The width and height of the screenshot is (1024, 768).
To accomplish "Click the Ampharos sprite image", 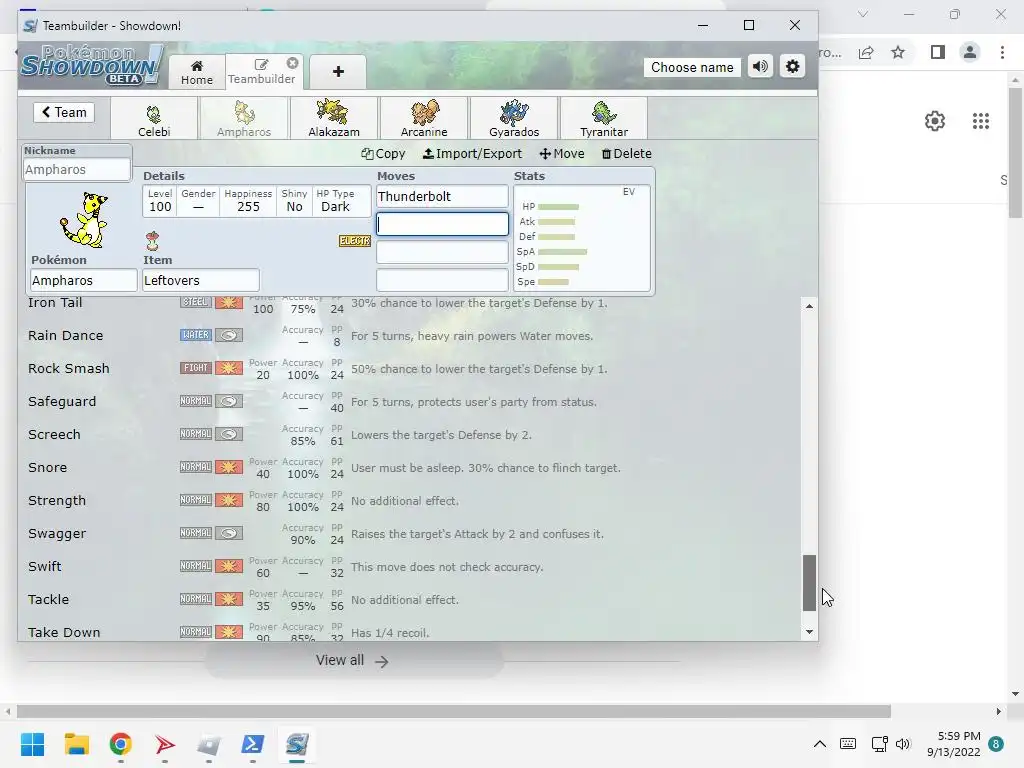I will pos(84,220).
